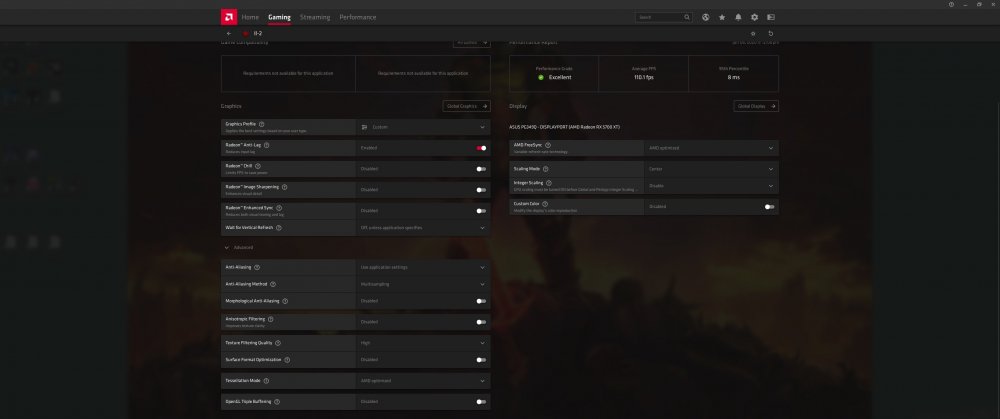This screenshot has height=419, width=1000.
Task: Enable Radeon Enhanced Sync toggle
Action: 482,210
